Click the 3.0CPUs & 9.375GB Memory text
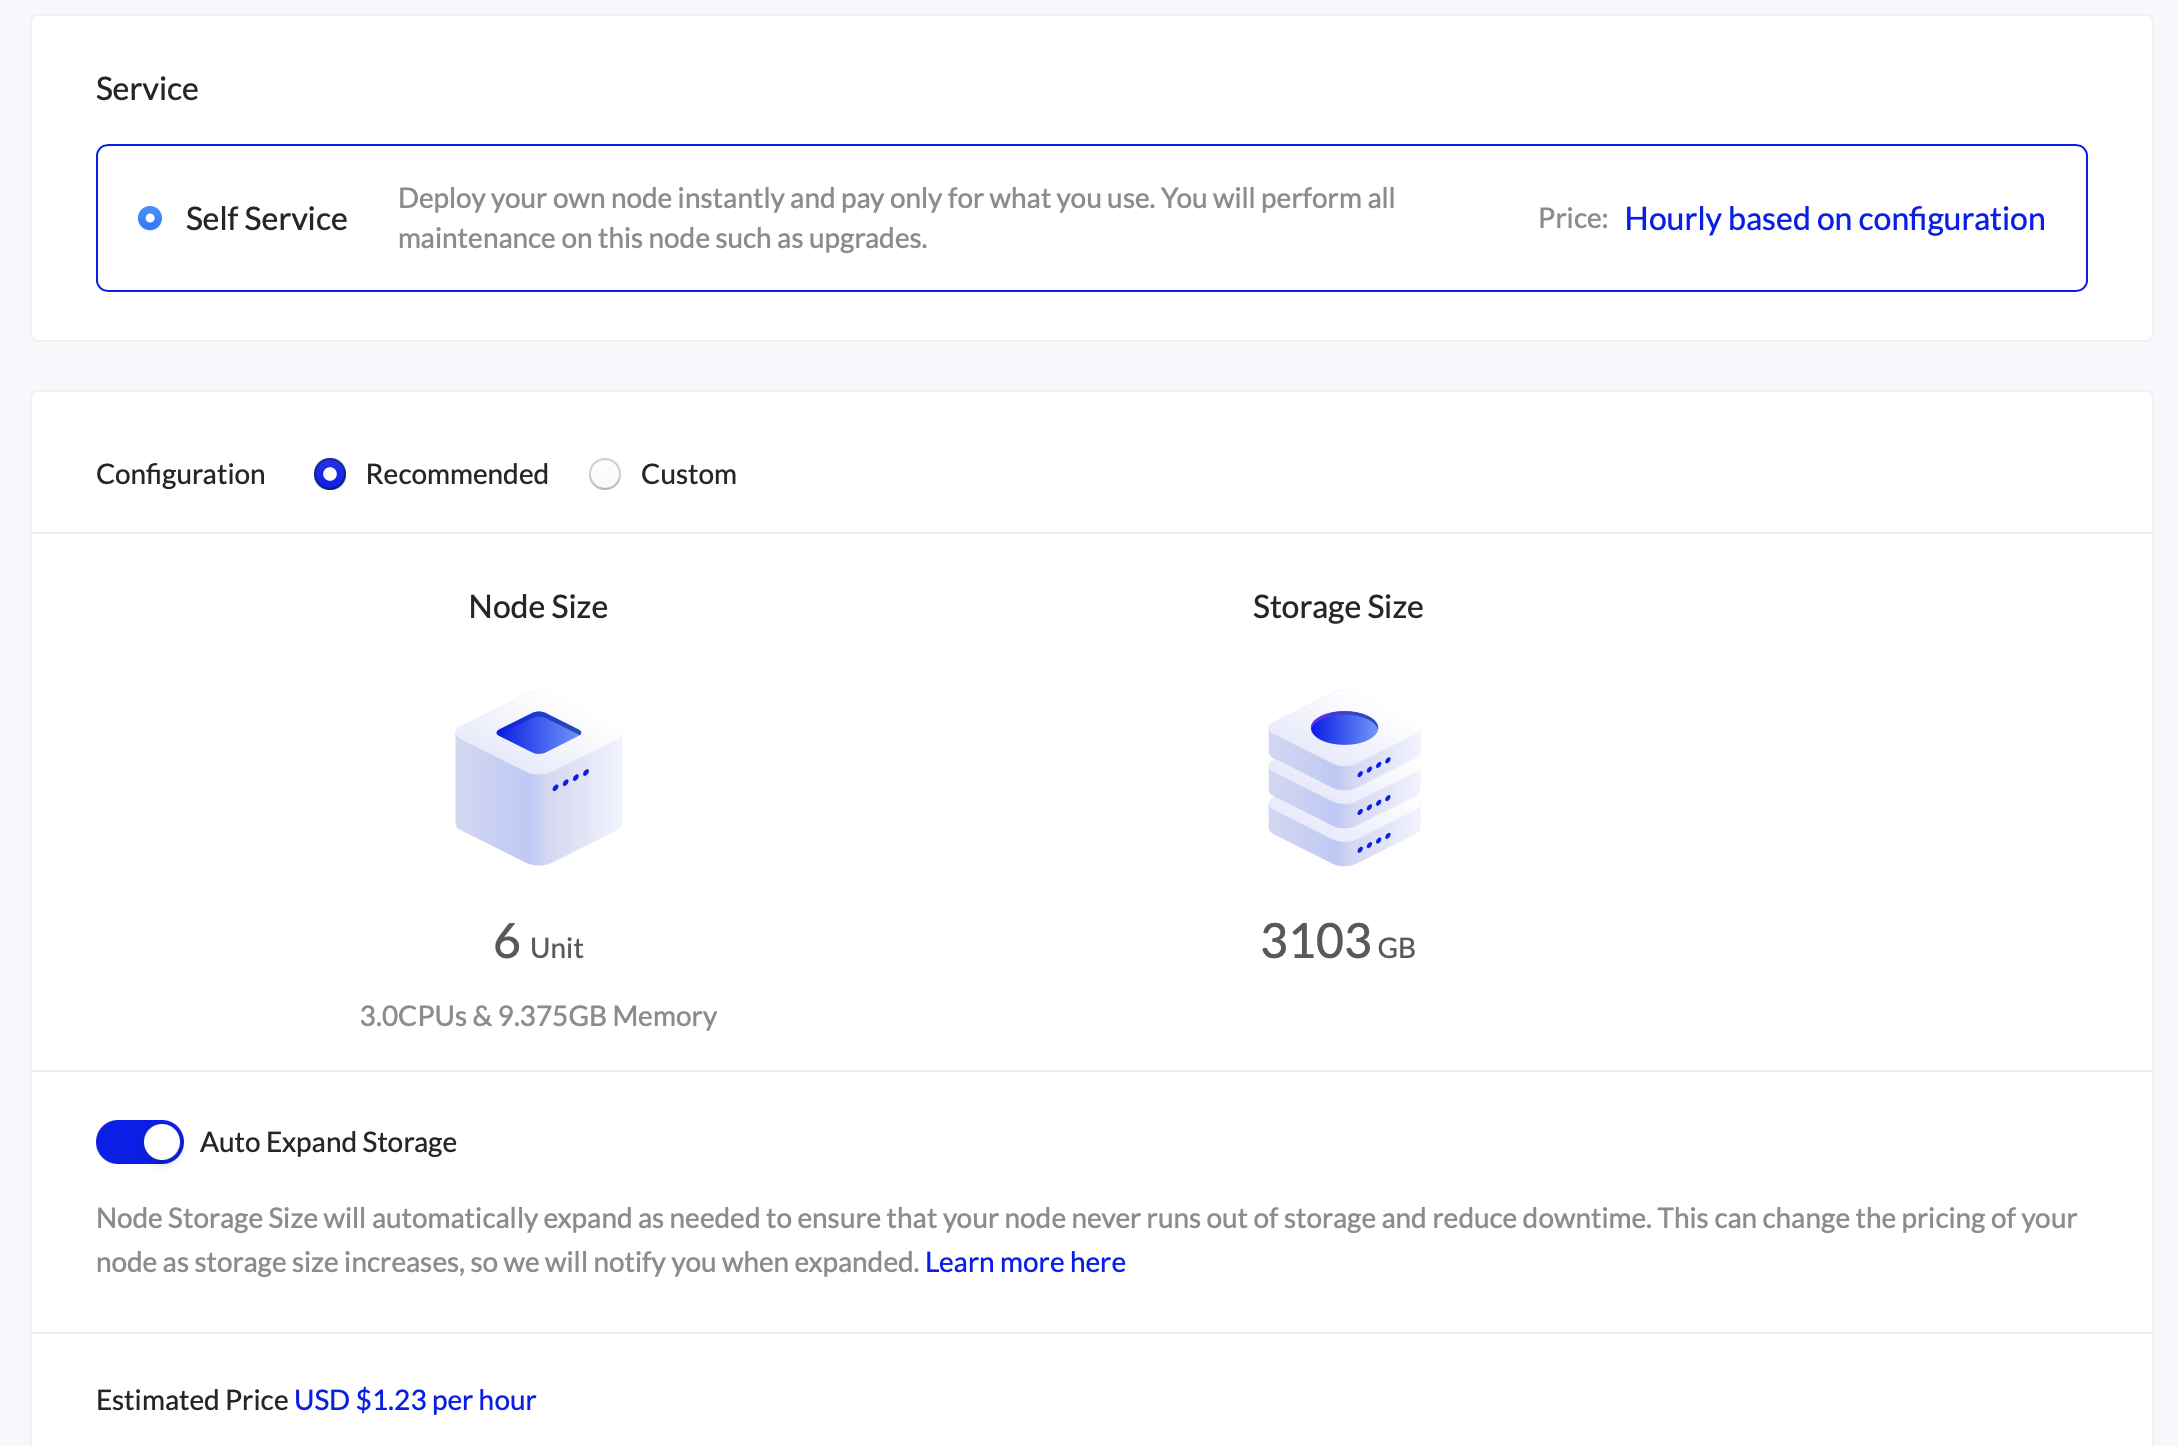 [x=539, y=1016]
